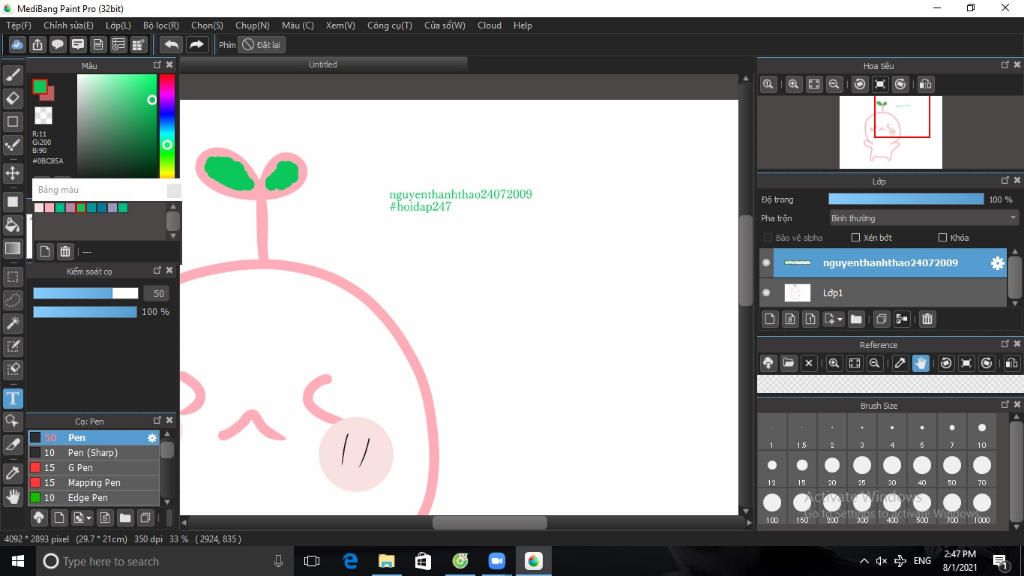The height and width of the screenshot is (576, 1024).
Task: Open the Chỉnh sửa(E) menu
Action: [x=69, y=25]
